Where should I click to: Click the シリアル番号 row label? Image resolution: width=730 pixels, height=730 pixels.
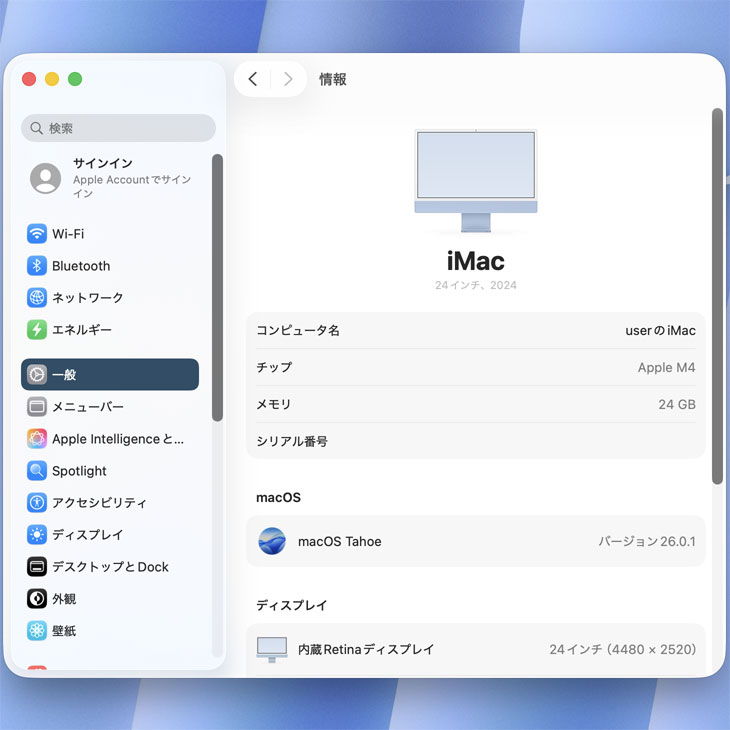click(292, 441)
